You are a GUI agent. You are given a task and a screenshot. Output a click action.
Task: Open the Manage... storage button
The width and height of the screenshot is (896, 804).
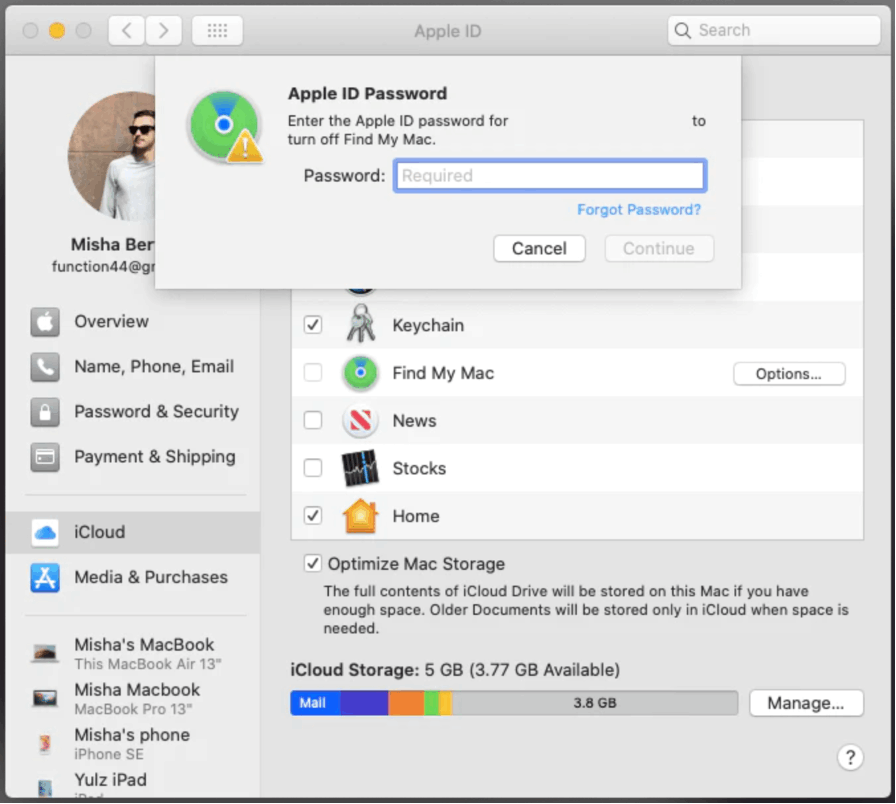click(x=806, y=703)
